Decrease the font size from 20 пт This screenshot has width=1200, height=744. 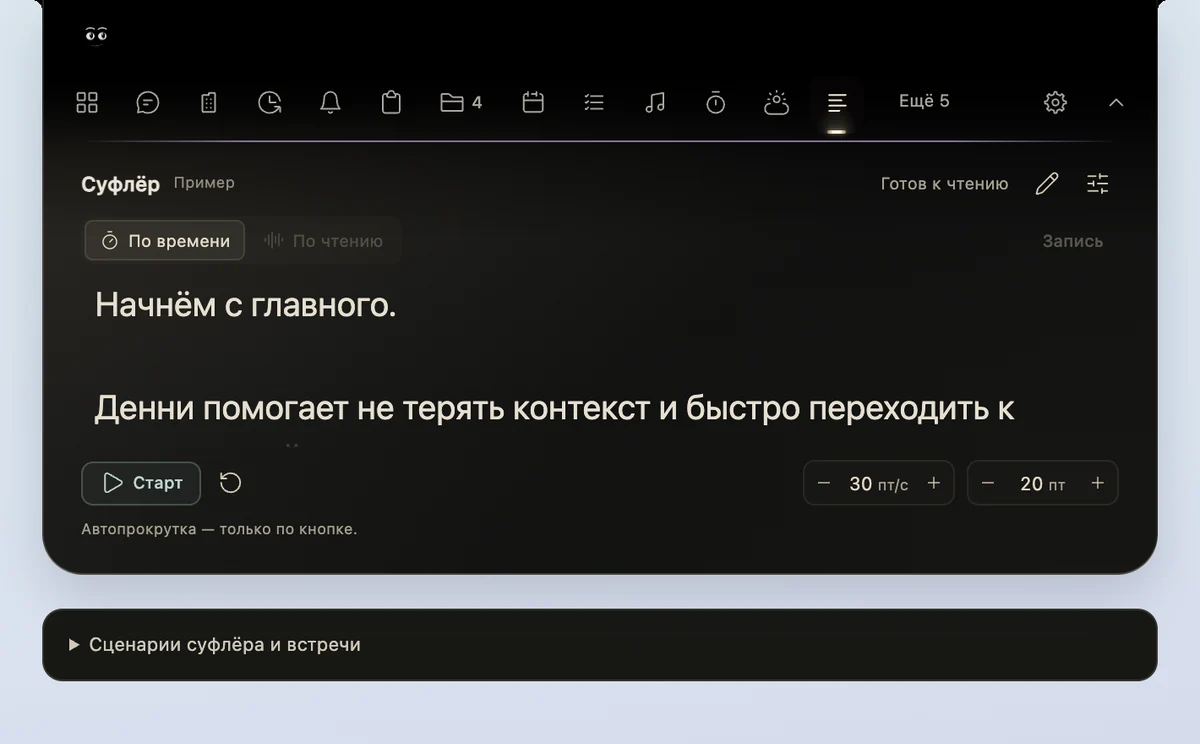pyautogui.click(x=988, y=483)
